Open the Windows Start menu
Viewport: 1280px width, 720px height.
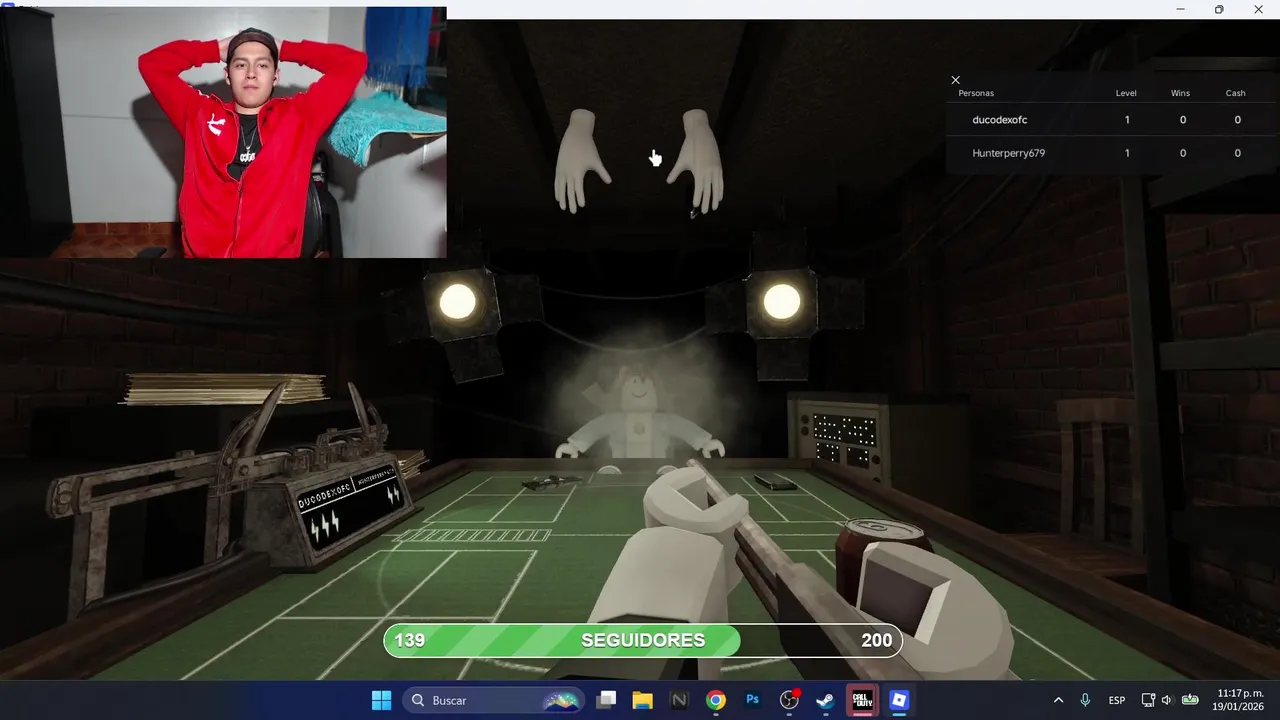point(381,700)
